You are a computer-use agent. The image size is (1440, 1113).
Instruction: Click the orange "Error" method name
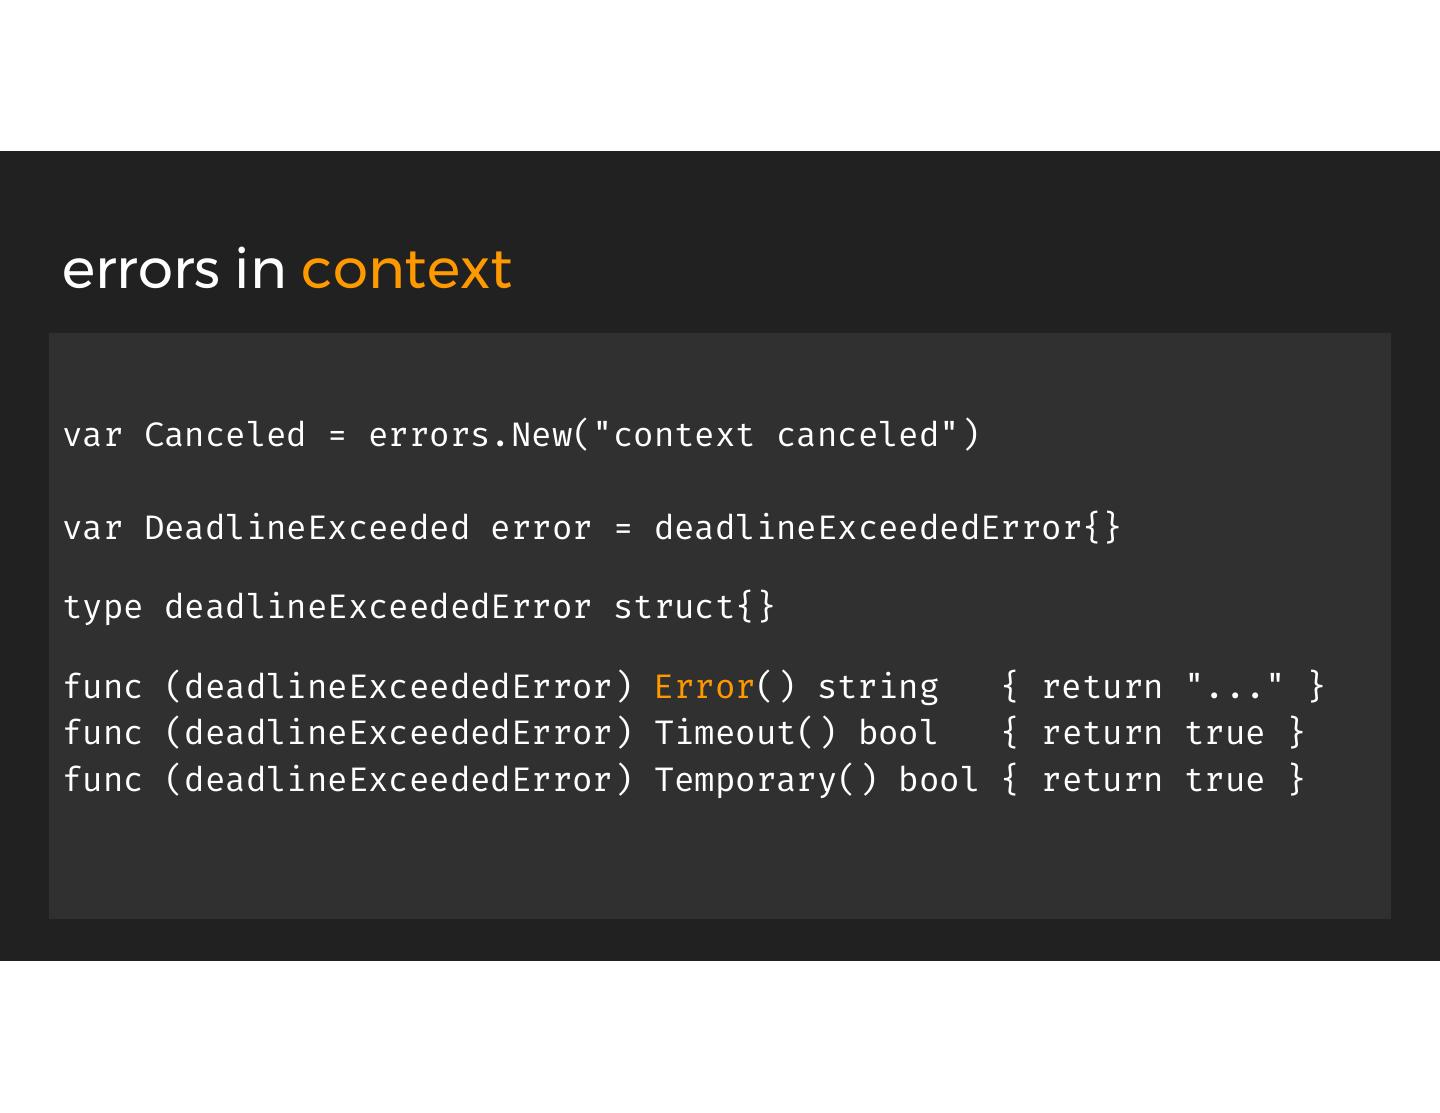tap(704, 687)
